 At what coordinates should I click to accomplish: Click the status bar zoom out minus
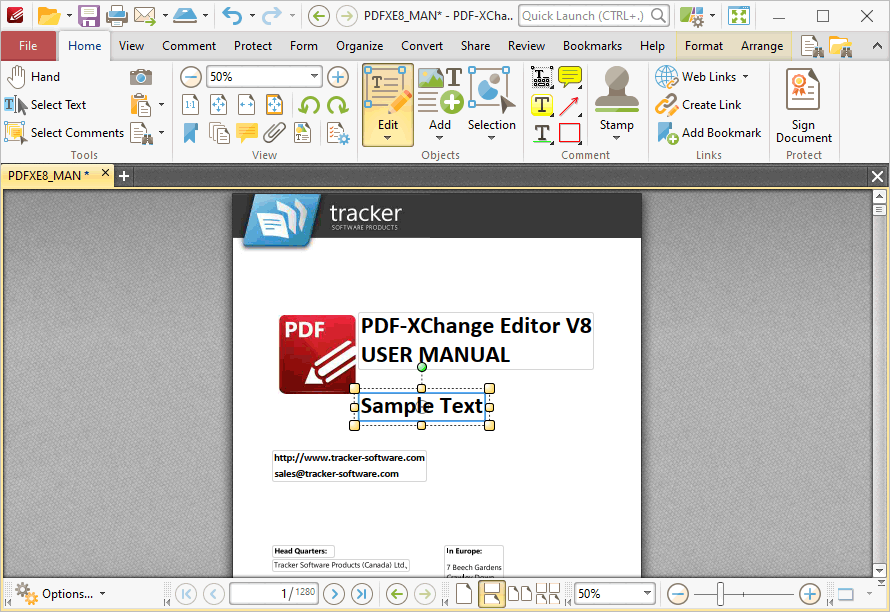pos(678,594)
